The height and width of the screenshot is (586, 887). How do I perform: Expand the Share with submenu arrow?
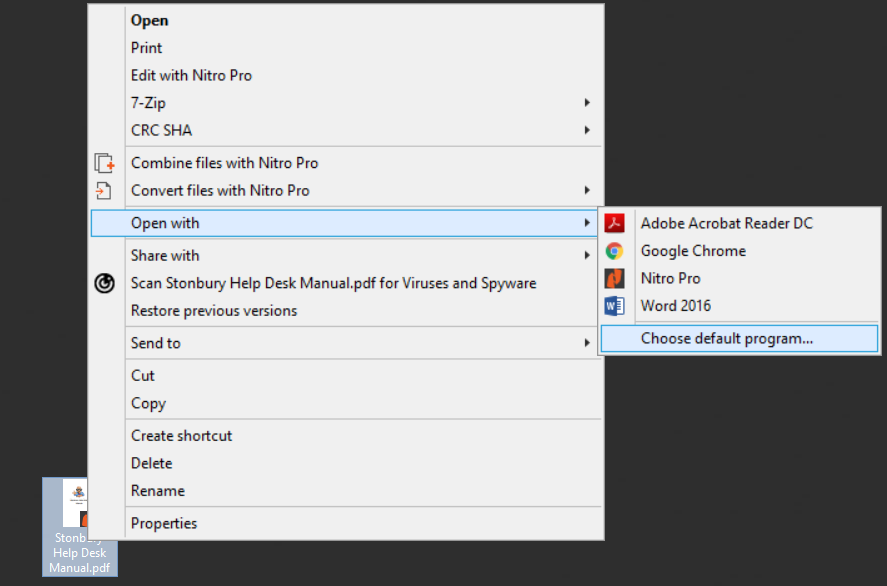pos(587,256)
